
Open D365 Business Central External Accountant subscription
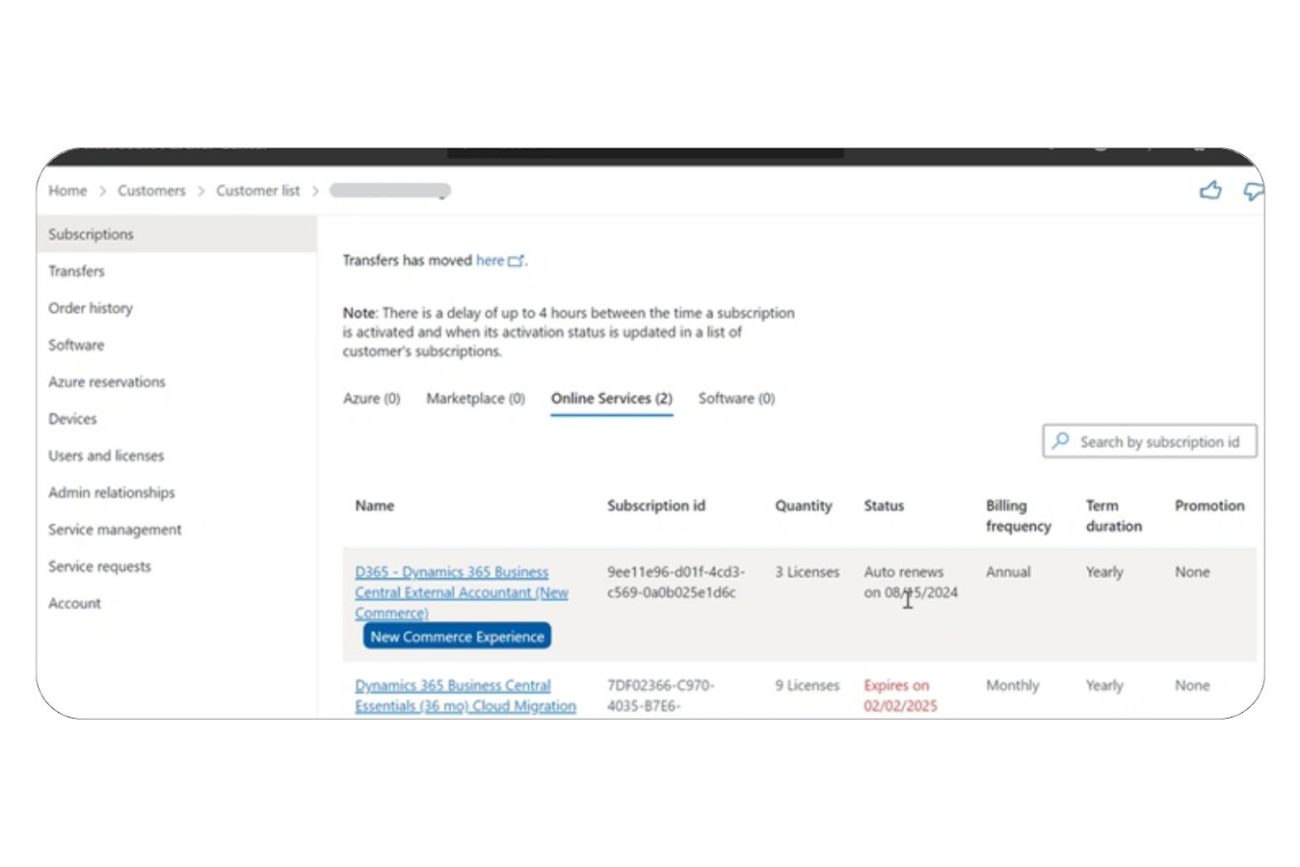(x=462, y=592)
